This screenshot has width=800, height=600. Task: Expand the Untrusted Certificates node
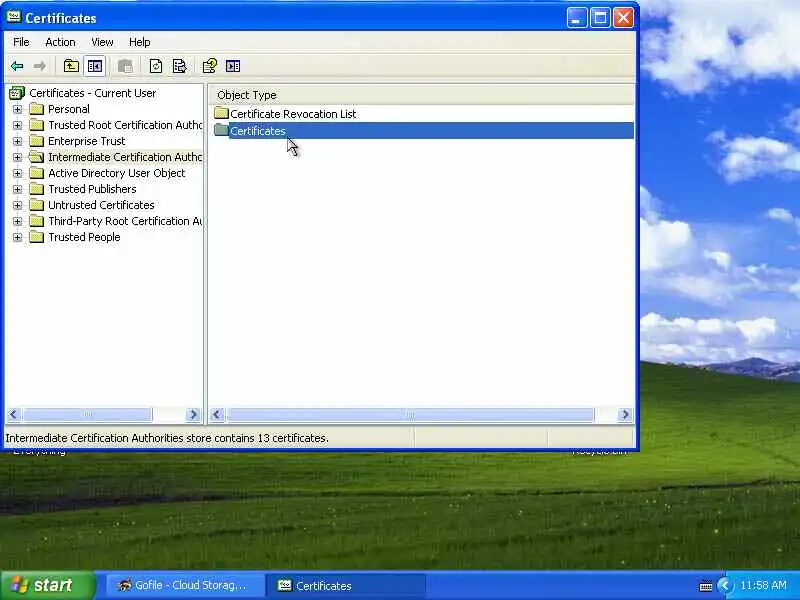(x=17, y=205)
